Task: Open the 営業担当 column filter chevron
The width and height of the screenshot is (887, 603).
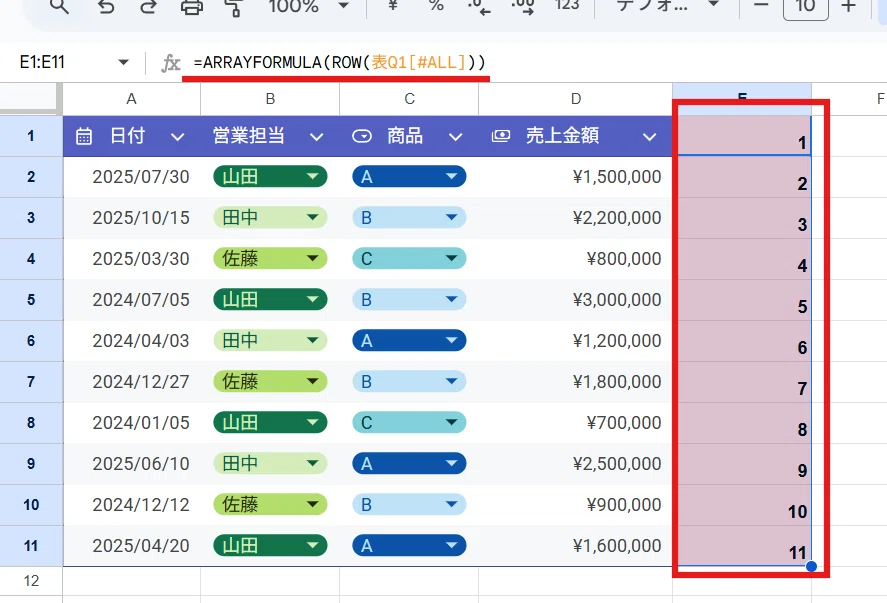Action: (x=317, y=137)
